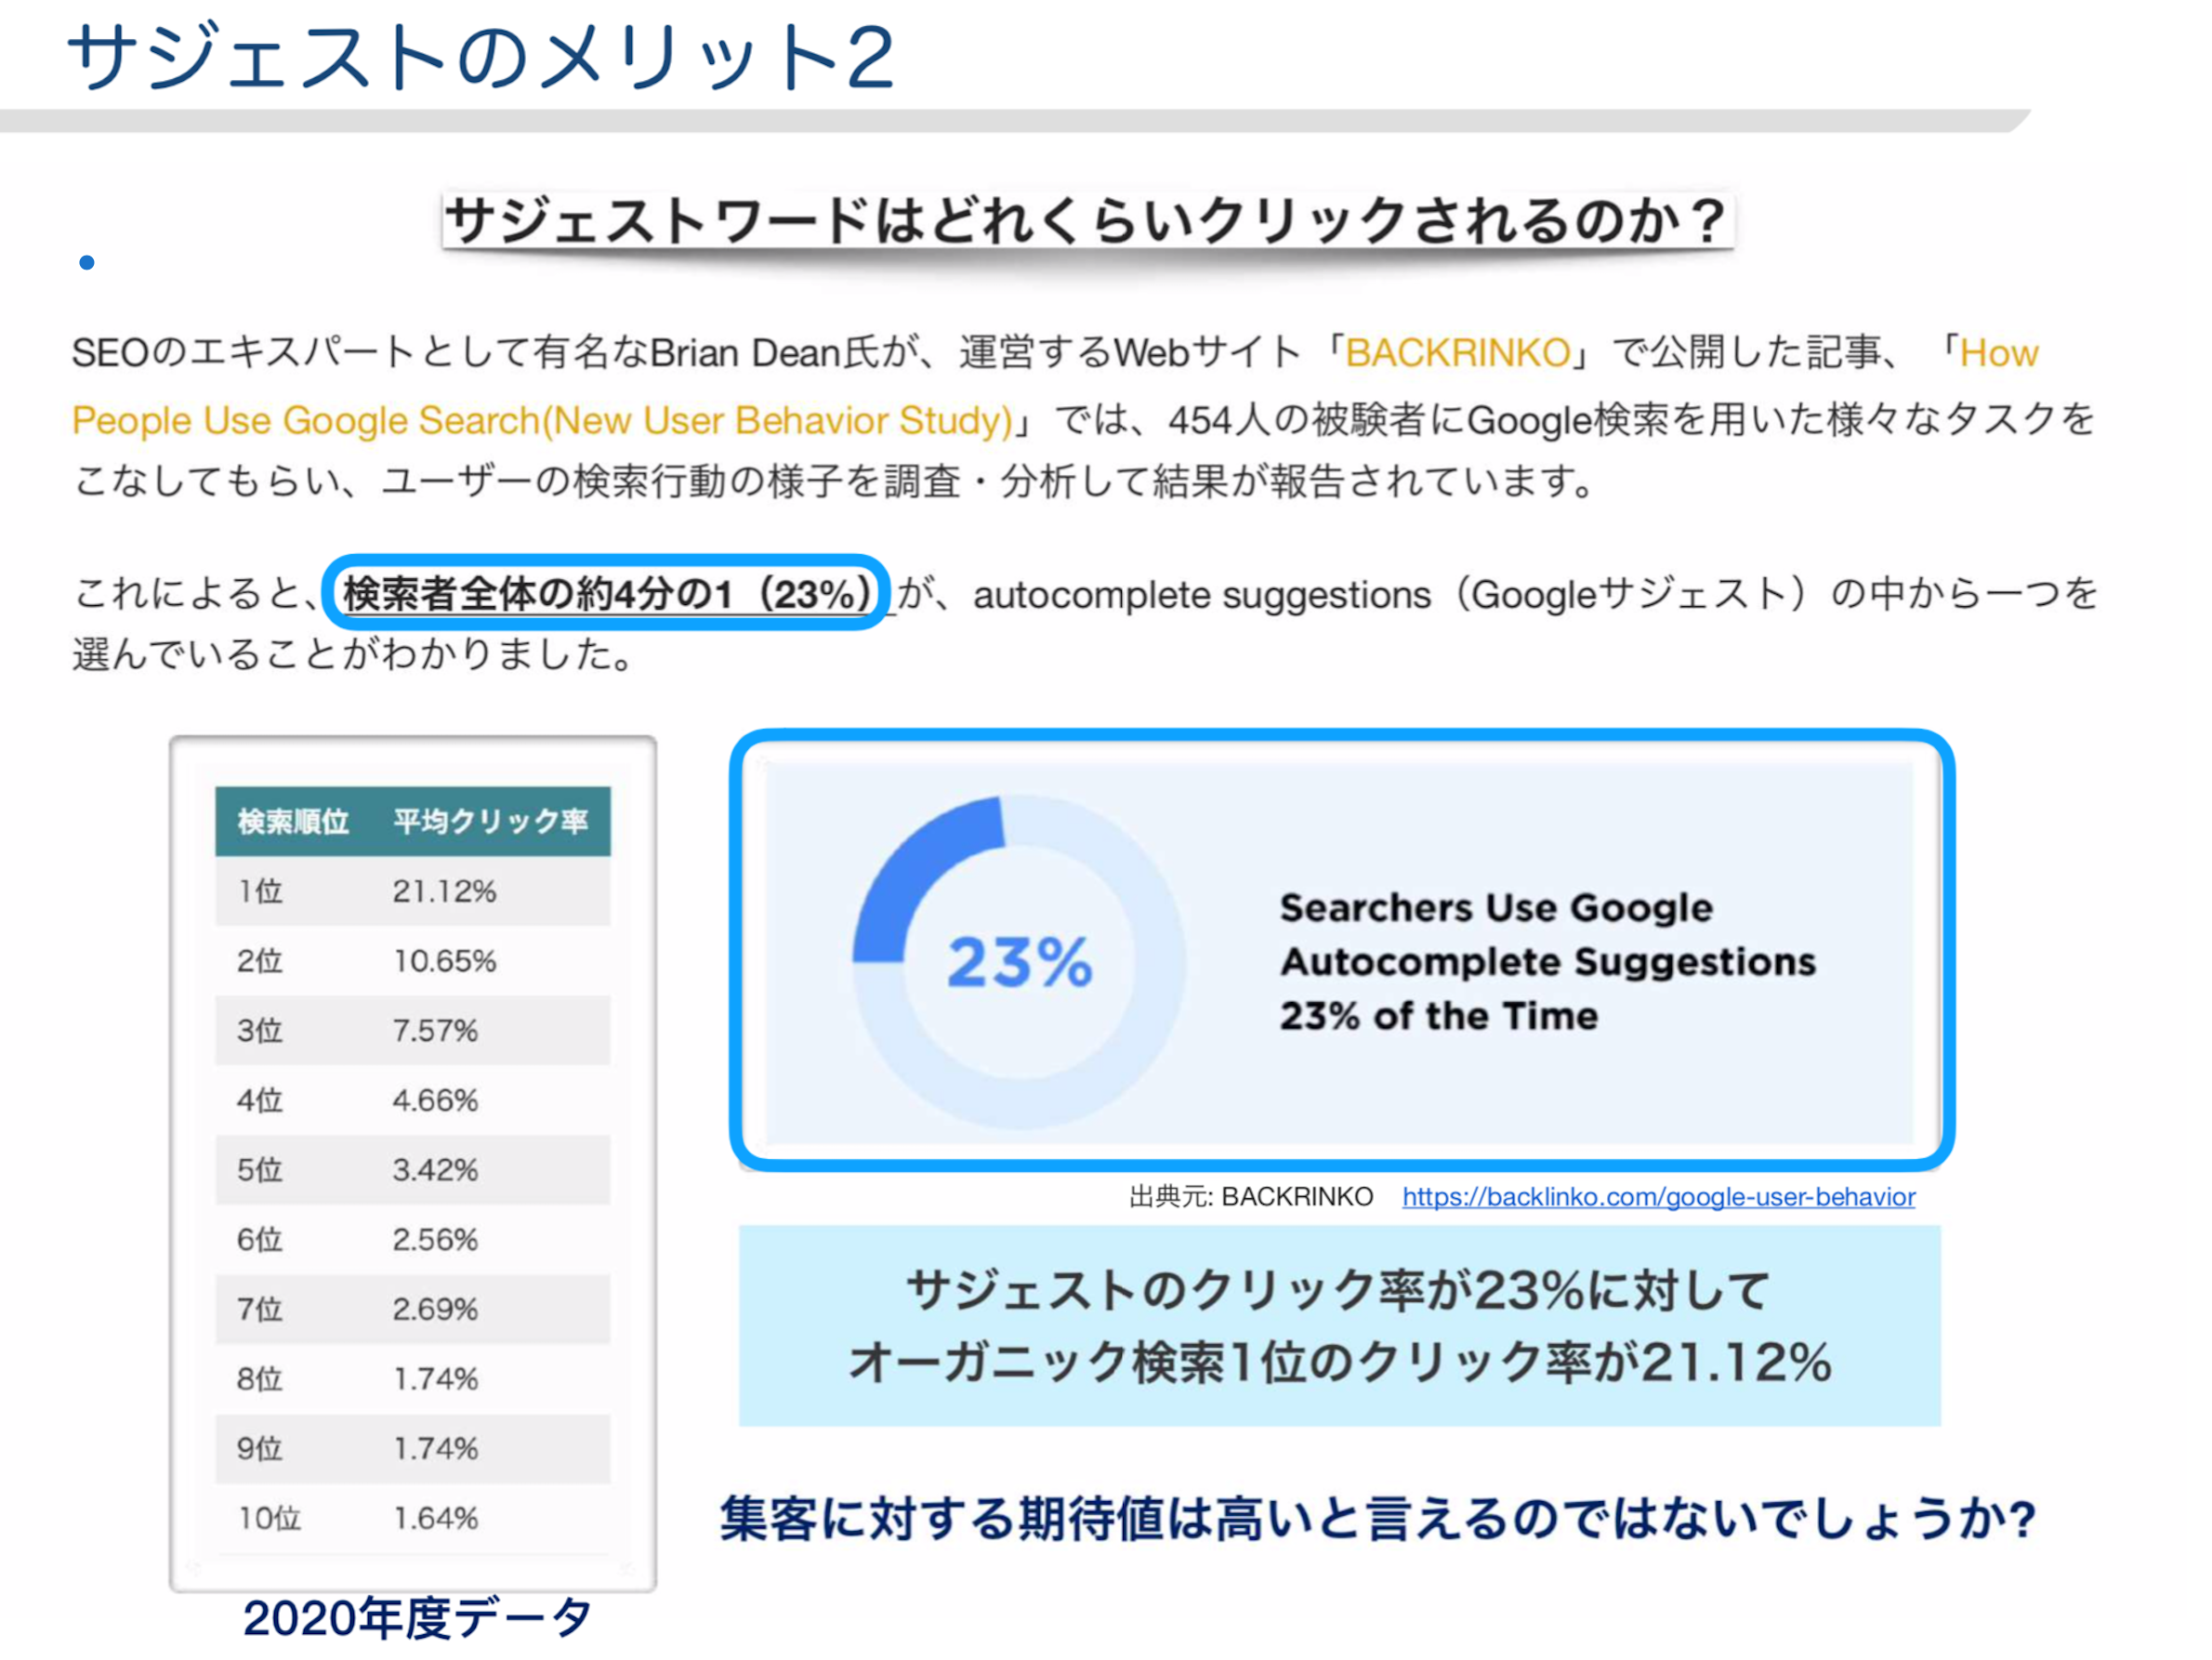Click the 5位 row showing 3.42%
Image resolution: width=2212 pixels, height=1660 pixels.
412,1170
